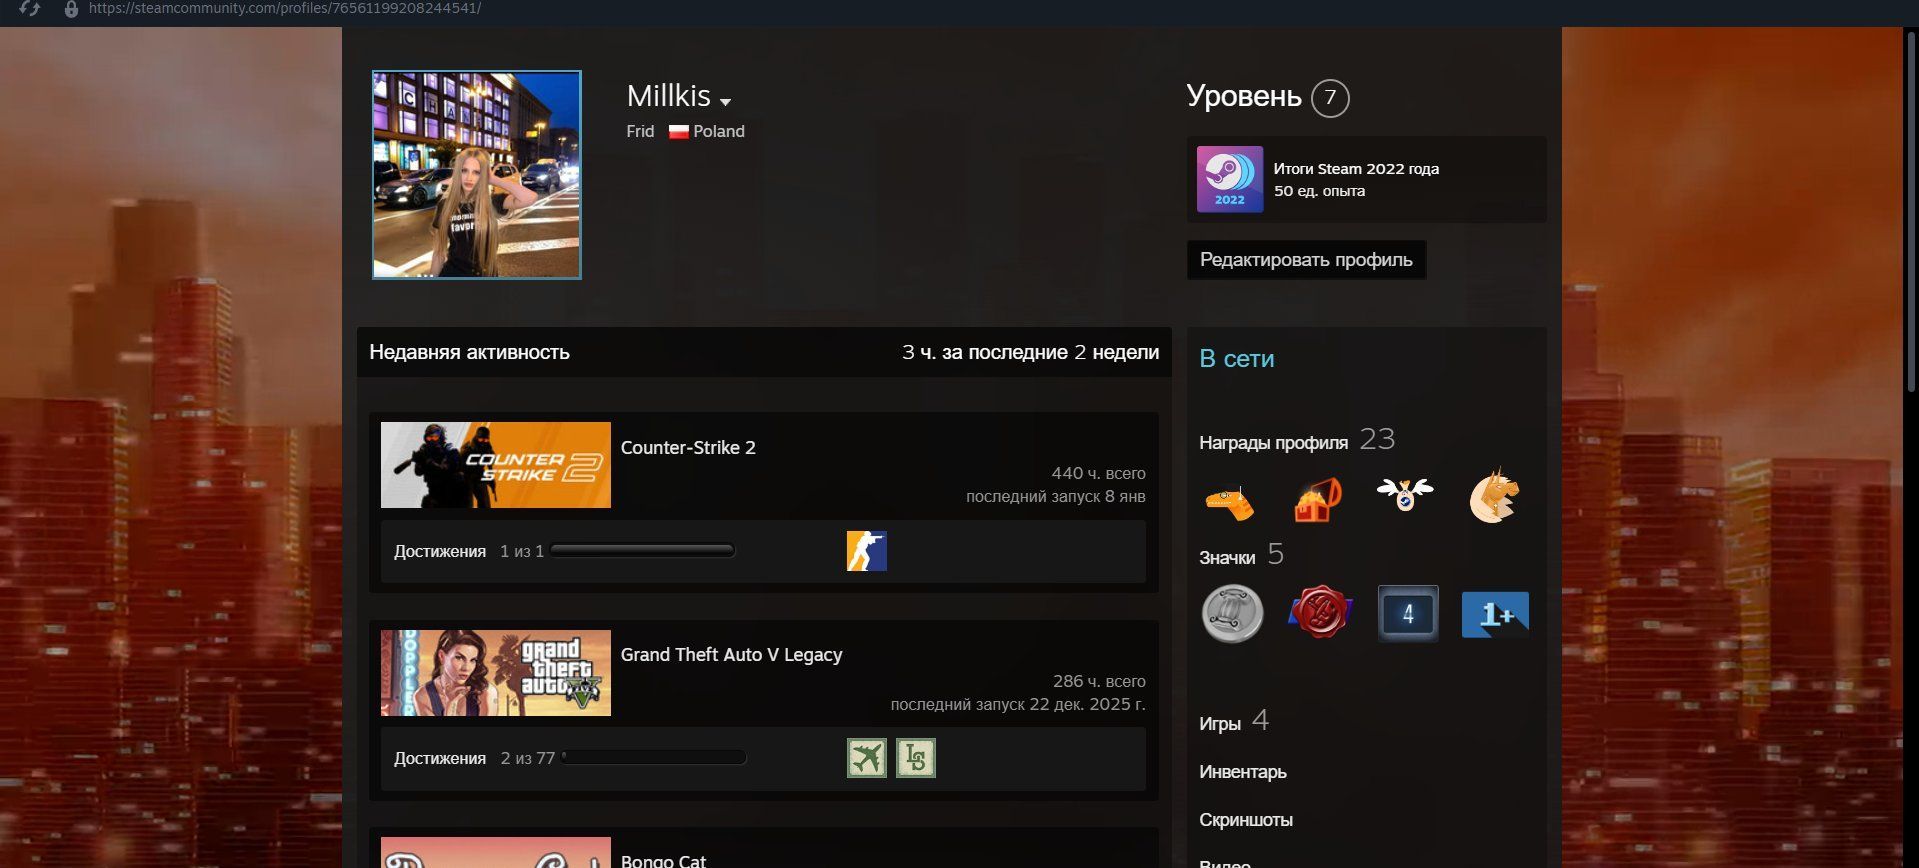This screenshot has height=868, width=1919.
Task: Click the Counter-Strike 2 achievements progress bar
Action: pos(642,551)
